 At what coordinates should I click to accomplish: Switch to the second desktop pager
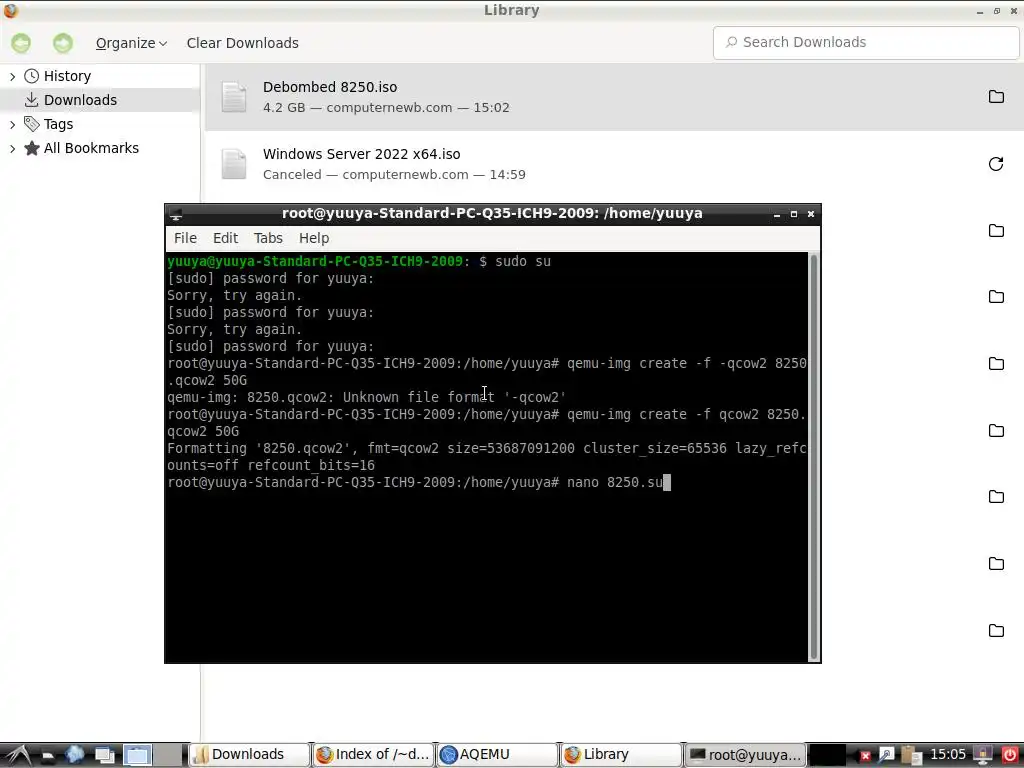(169, 755)
